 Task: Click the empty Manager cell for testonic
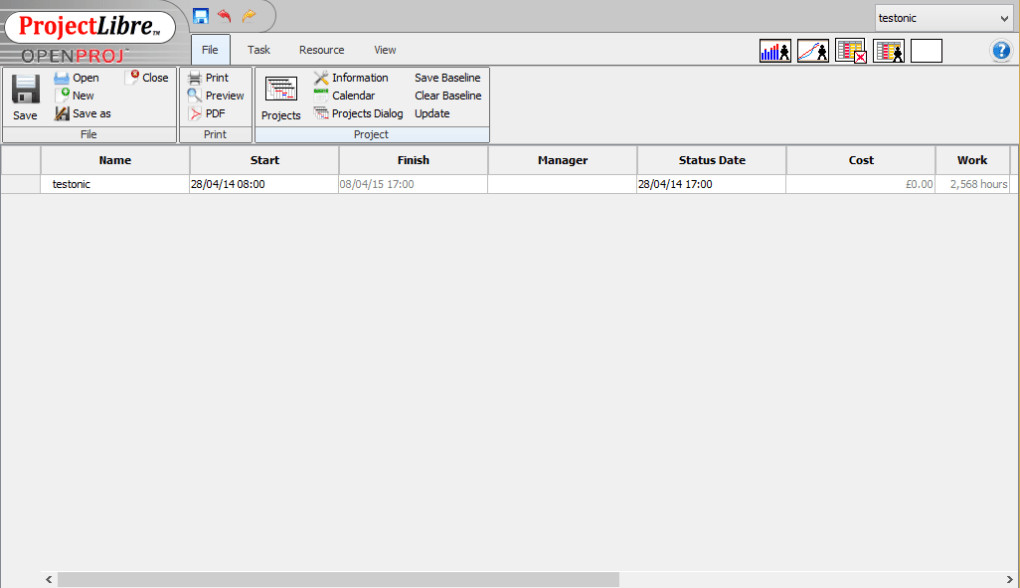[x=562, y=184]
